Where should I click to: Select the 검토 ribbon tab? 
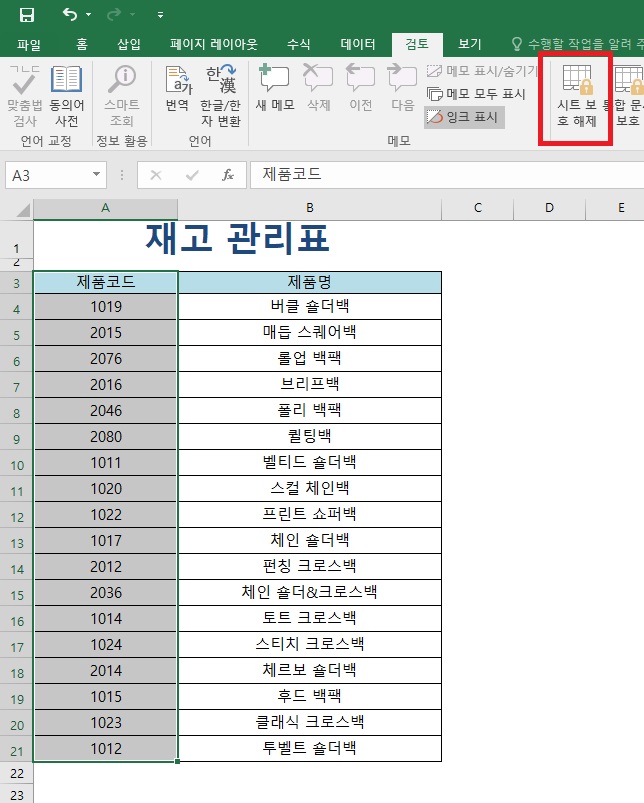click(x=417, y=44)
